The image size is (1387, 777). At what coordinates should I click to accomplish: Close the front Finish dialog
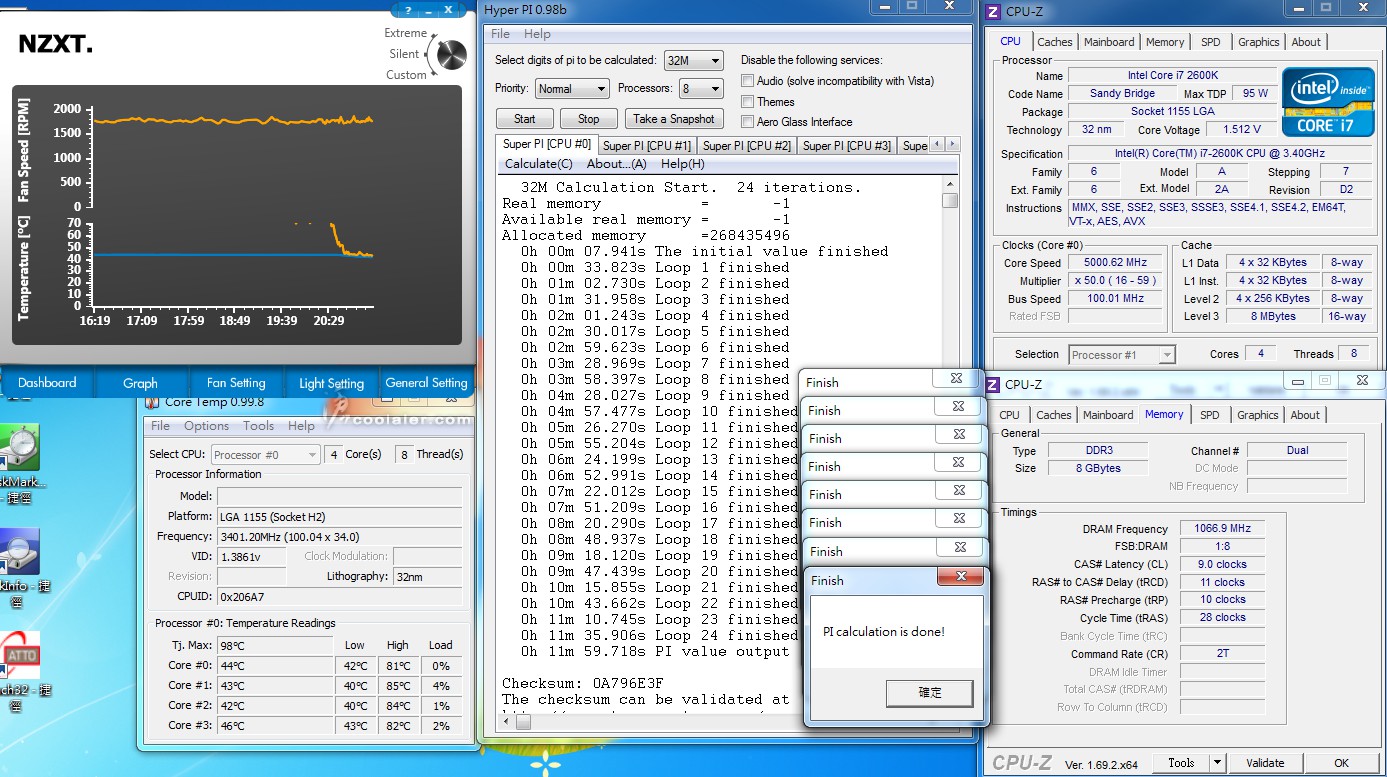[961, 577]
